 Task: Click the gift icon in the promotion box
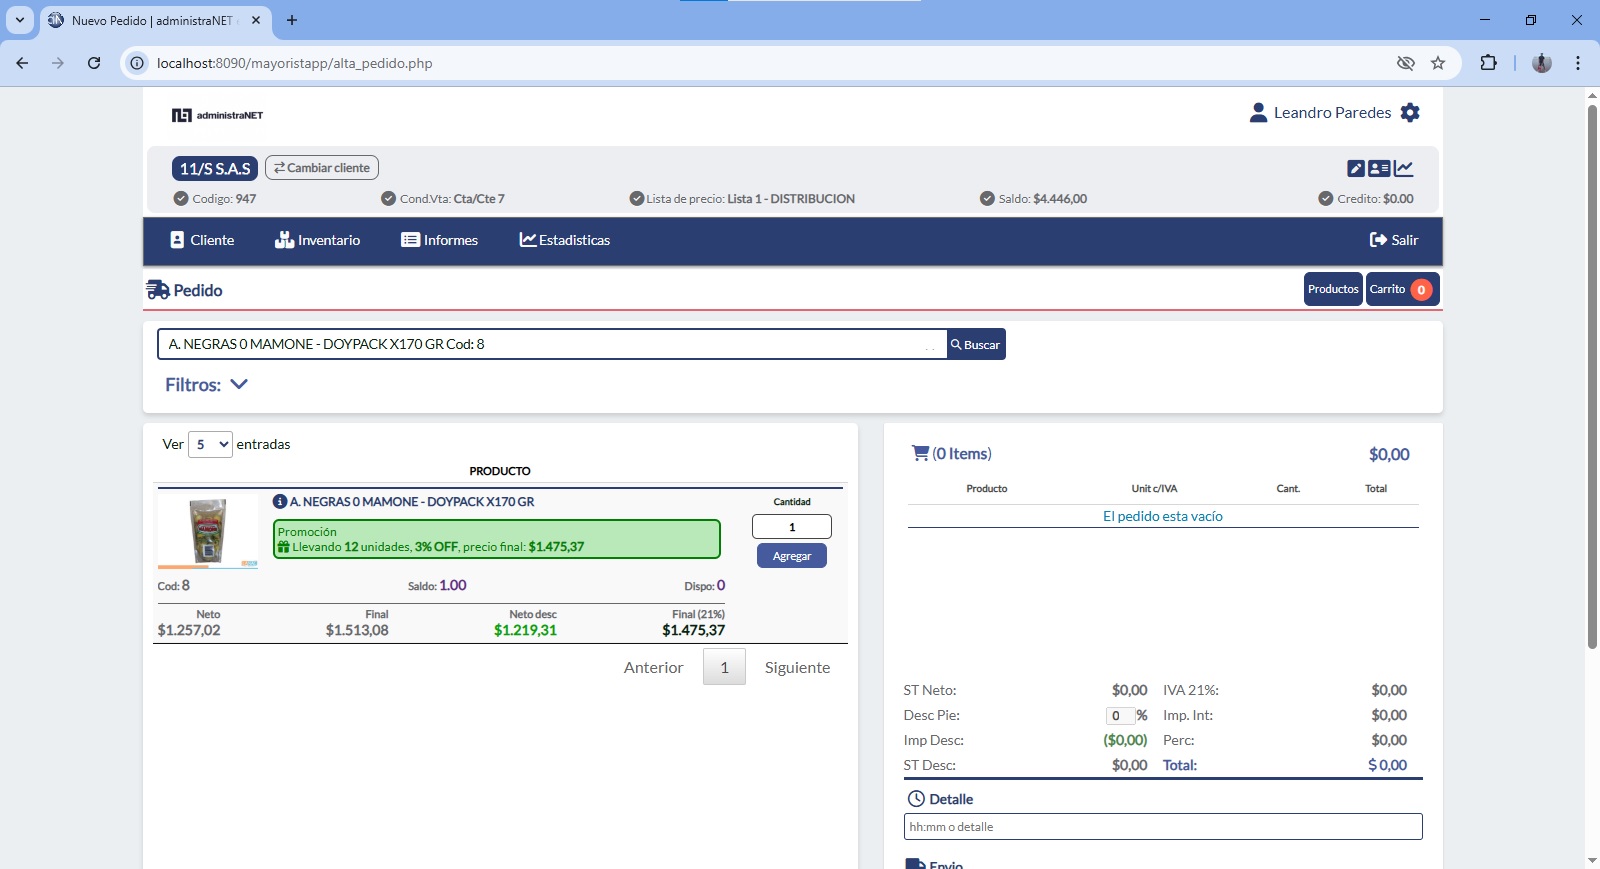pyautogui.click(x=284, y=547)
